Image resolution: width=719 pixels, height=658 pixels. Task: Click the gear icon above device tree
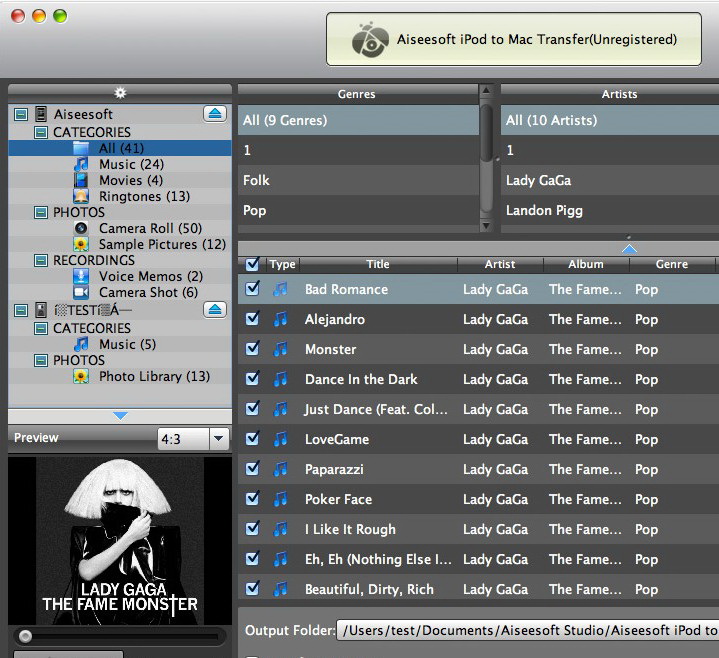[120, 93]
